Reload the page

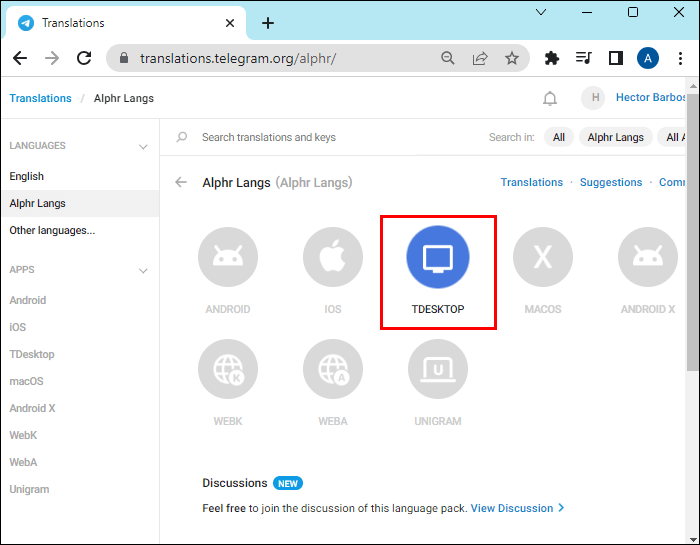[x=84, y=58]
